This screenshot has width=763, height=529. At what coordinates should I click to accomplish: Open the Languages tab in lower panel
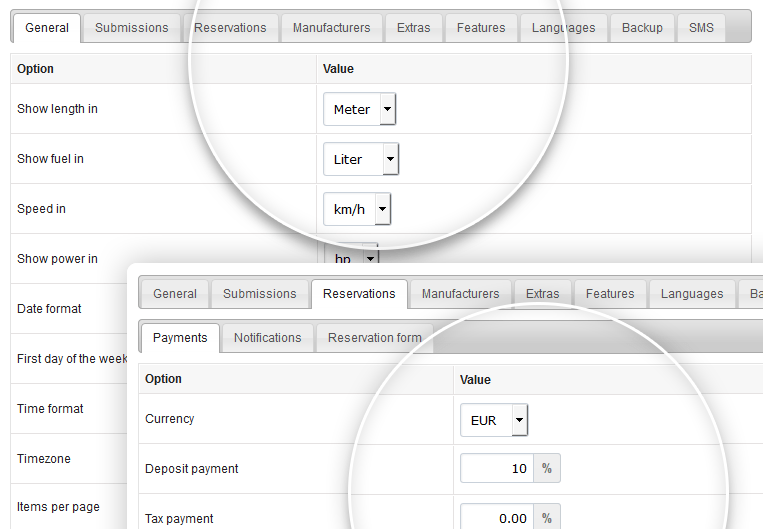692,294
